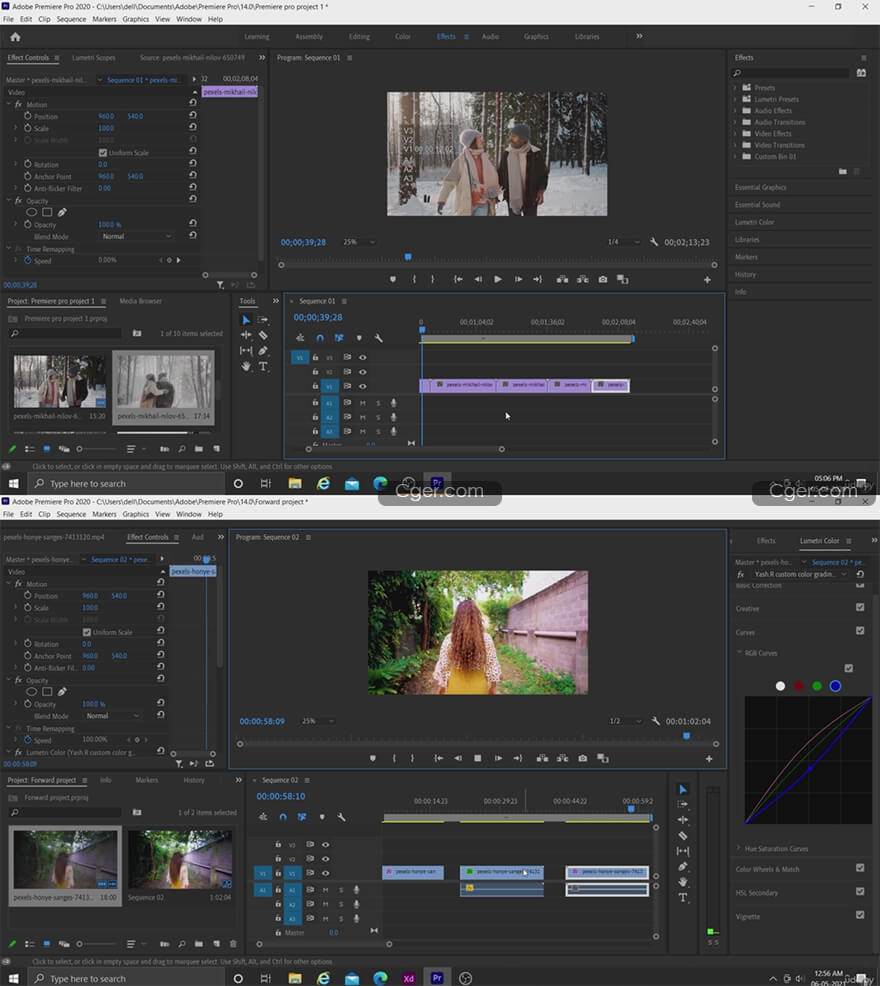Toggle the Curves section checkbox in Lumetri Color
Screen dimensions: 880x986
click(860, 631)
